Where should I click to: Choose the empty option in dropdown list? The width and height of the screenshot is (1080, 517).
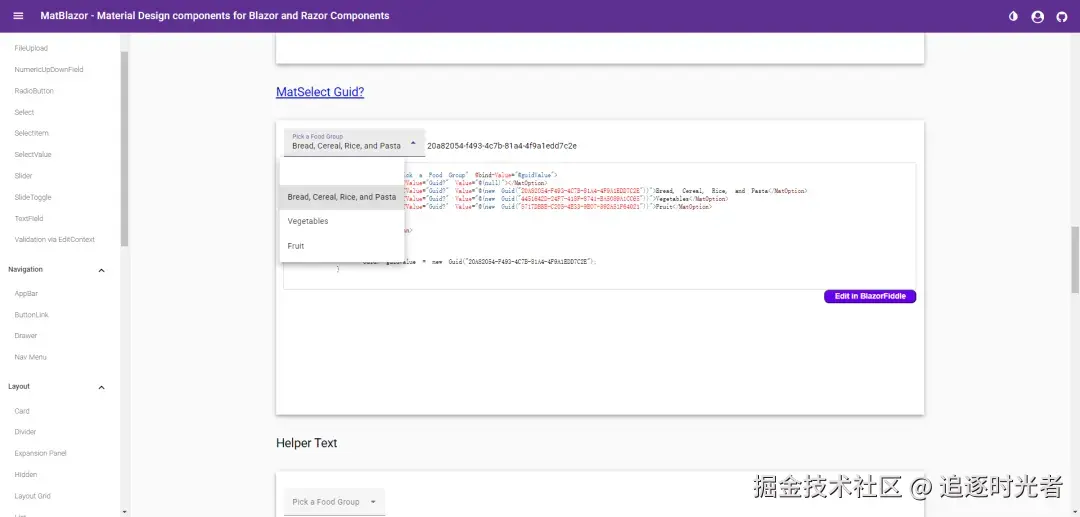342,172
